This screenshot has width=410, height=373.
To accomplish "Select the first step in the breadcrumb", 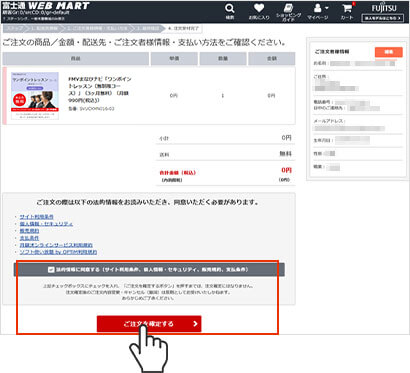I will 15,28.
